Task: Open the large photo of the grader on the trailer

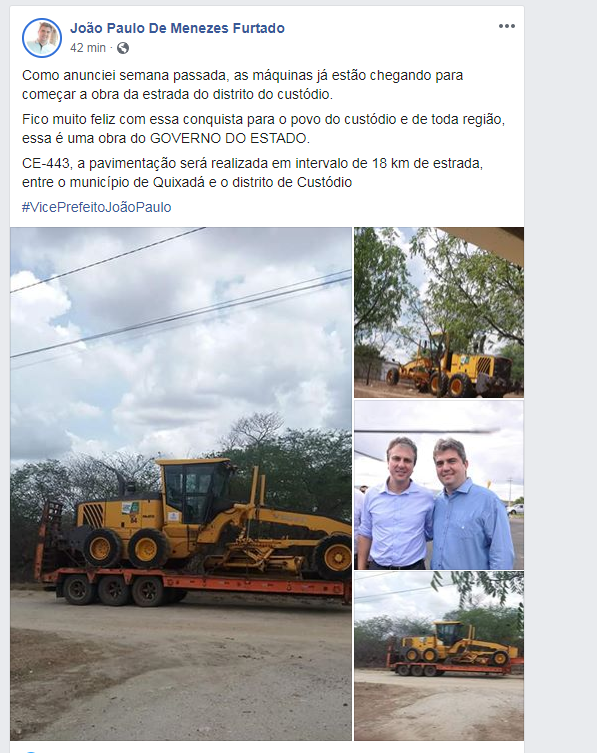Action: pyautogui.click(x=181, y=484)
